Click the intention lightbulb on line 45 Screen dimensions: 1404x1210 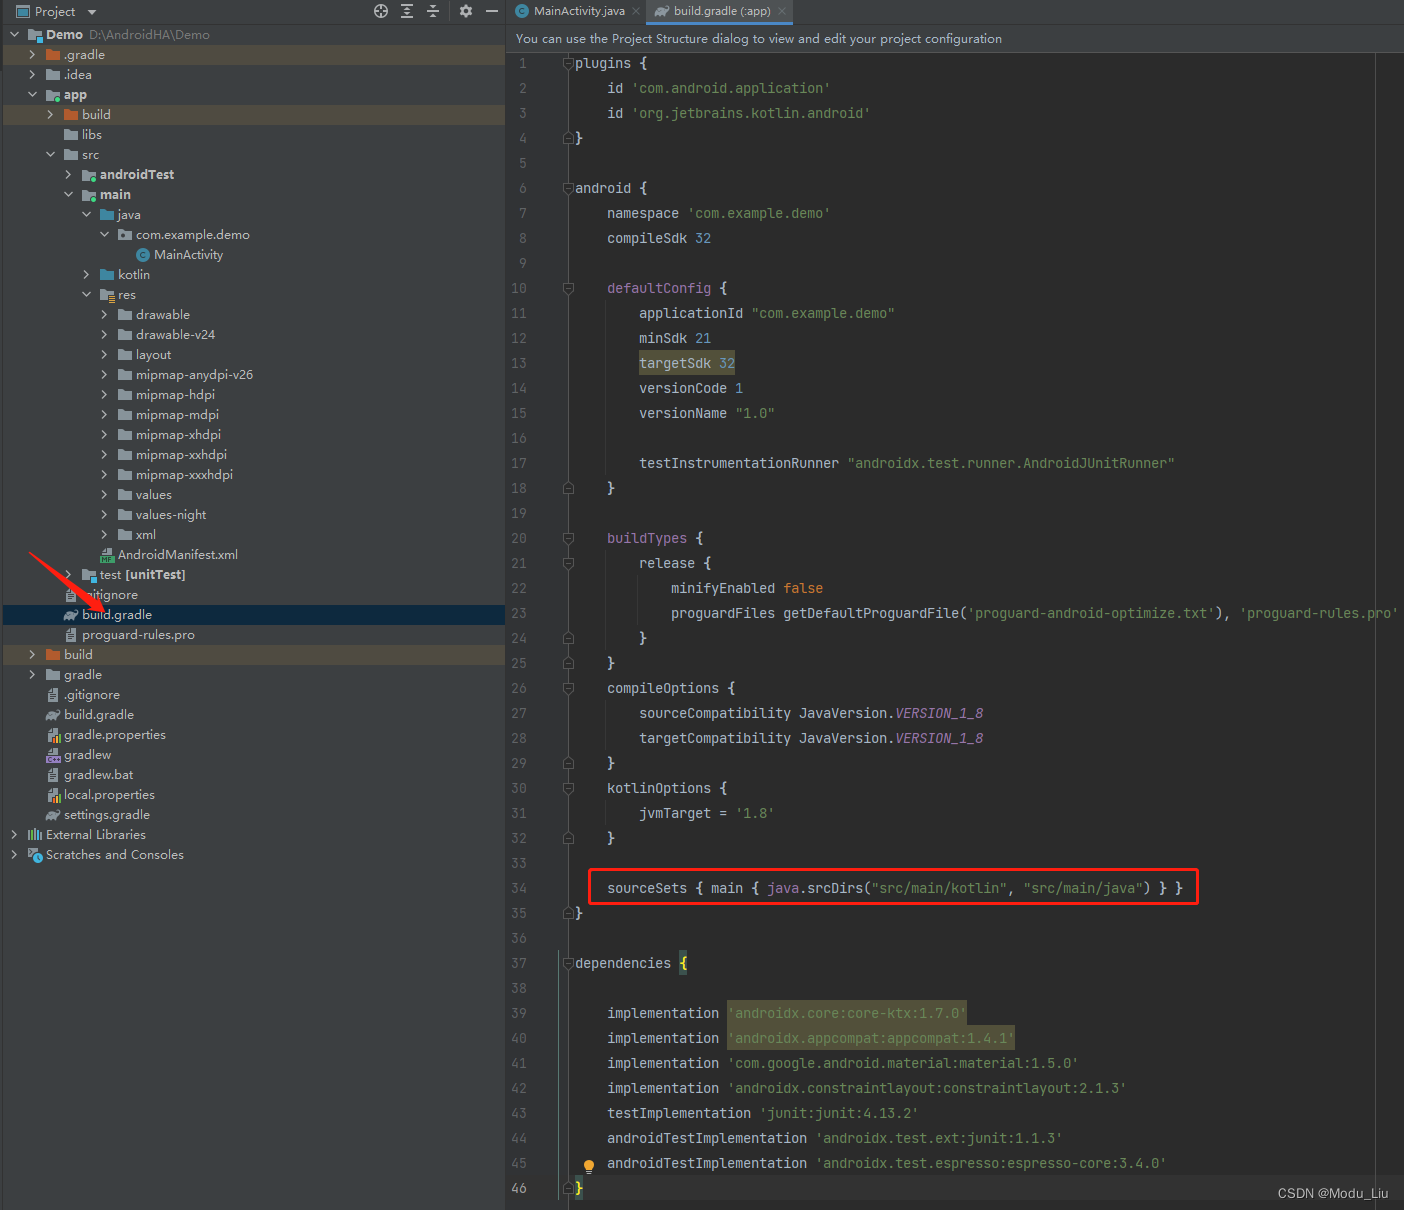coord(589,1166)
